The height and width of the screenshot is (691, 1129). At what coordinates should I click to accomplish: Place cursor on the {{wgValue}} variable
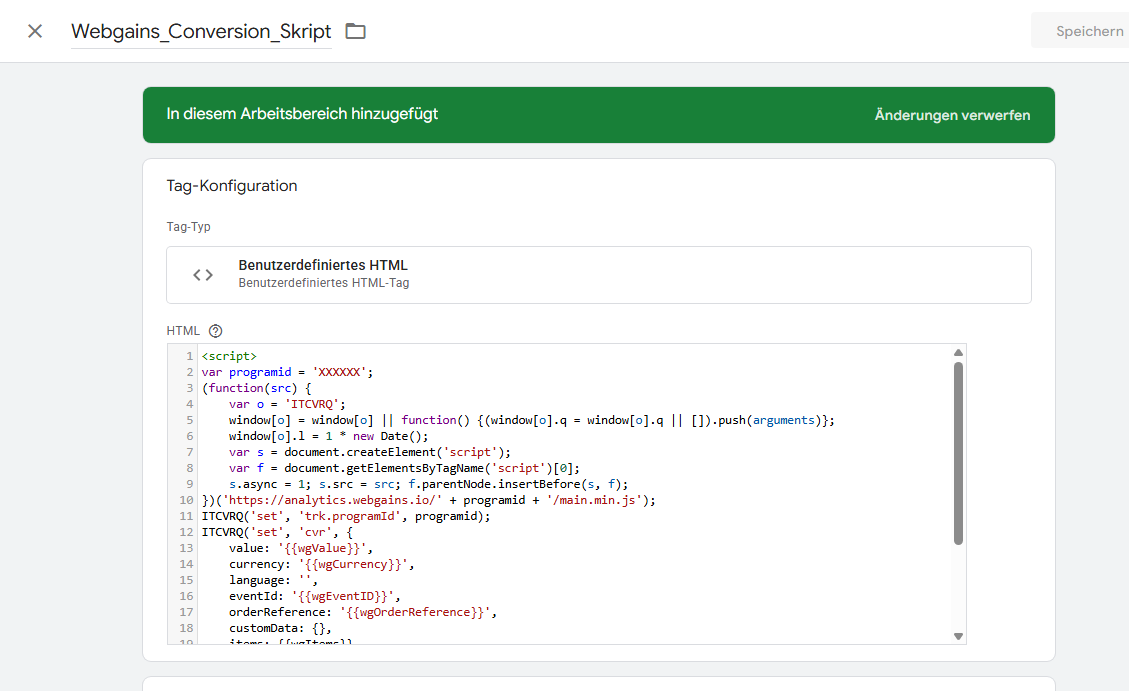328,548
